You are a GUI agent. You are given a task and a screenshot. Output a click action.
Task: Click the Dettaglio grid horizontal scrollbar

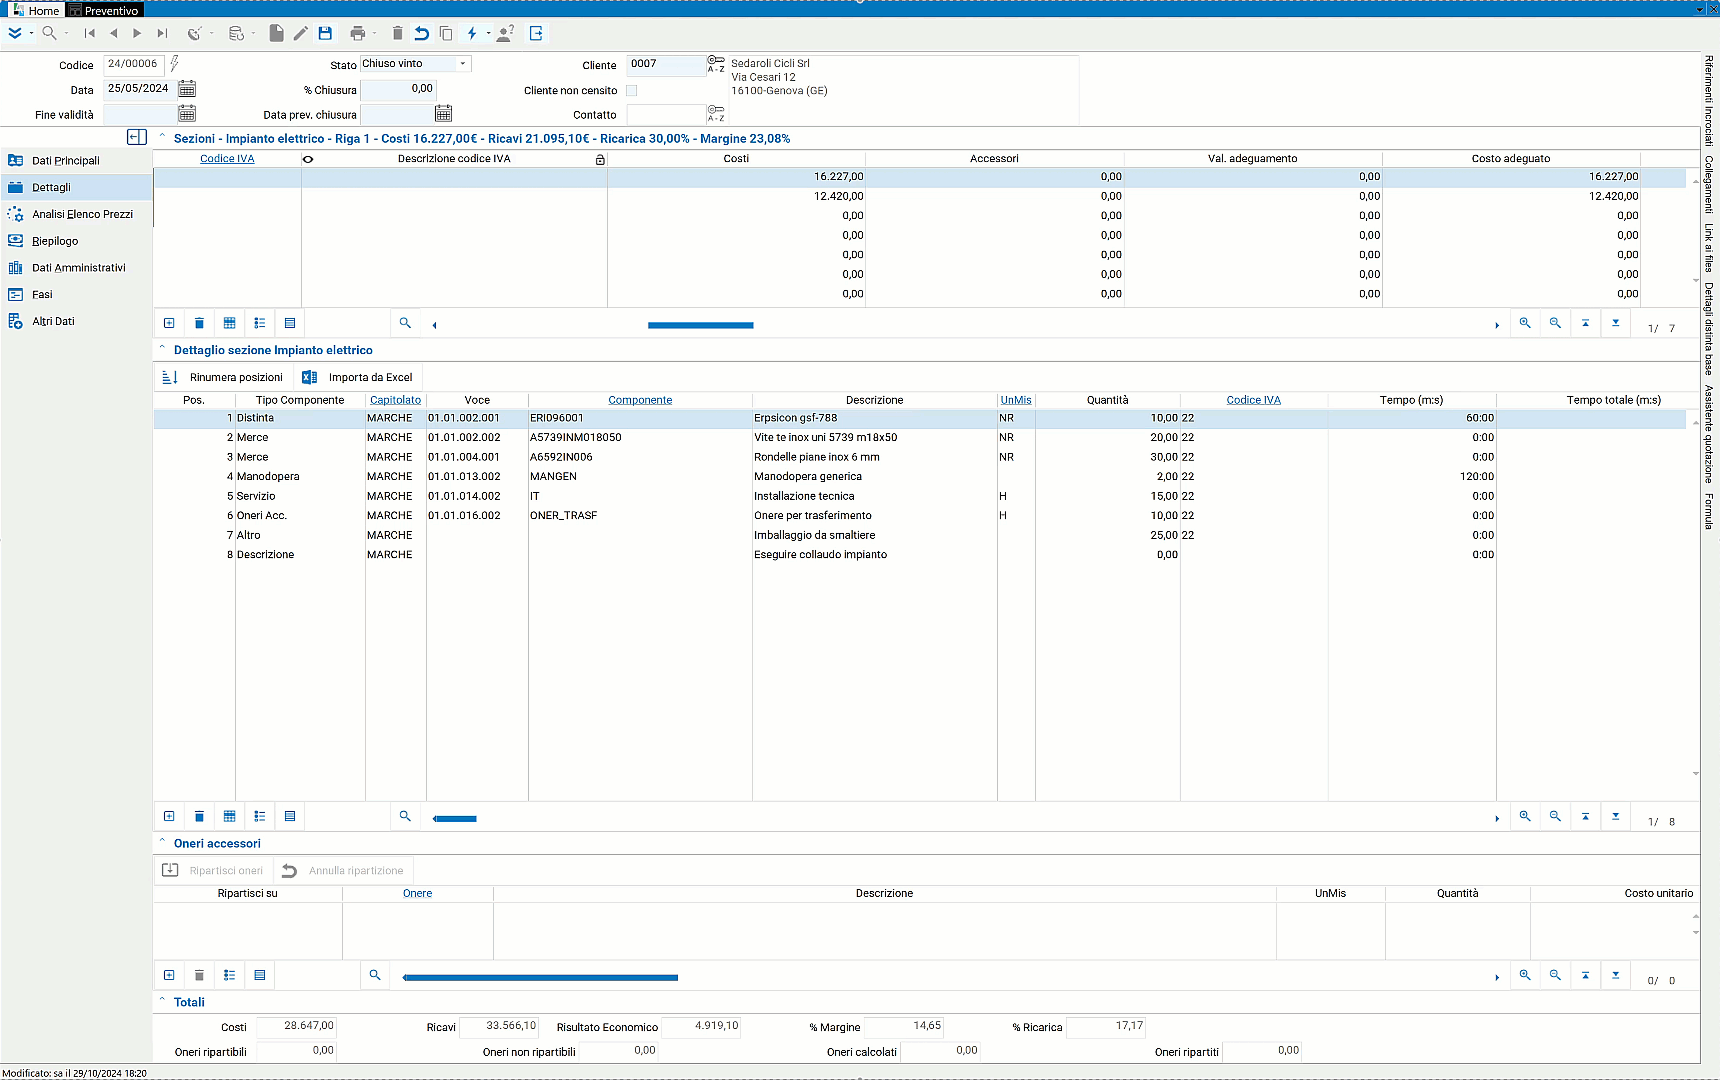(x=455, y=818)
